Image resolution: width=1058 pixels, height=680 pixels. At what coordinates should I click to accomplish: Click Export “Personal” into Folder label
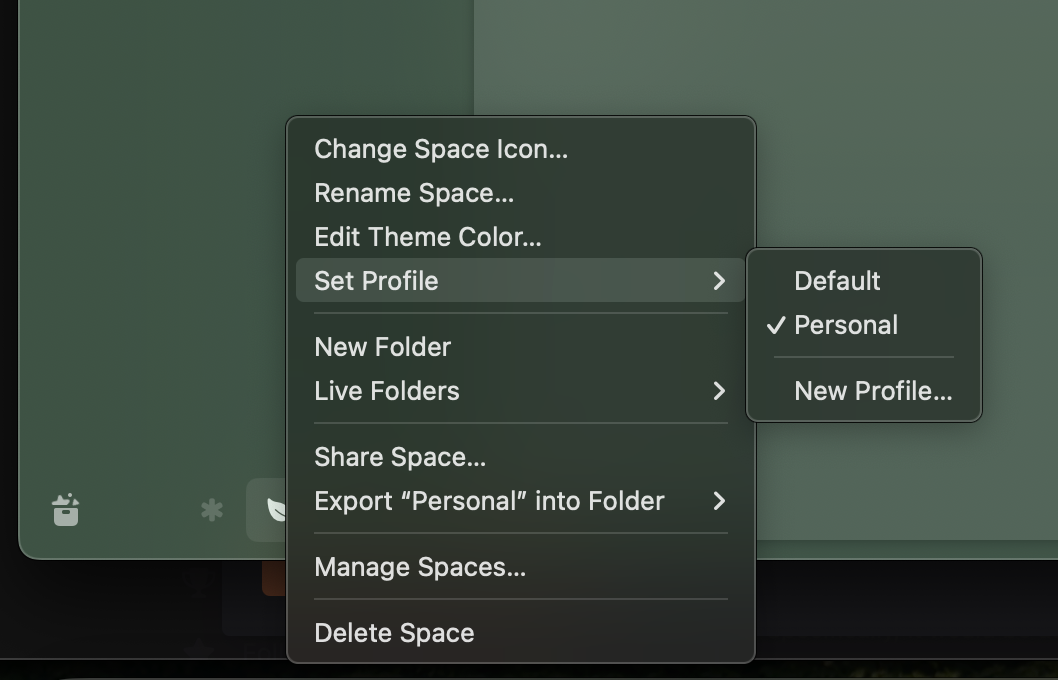click(489, 501)
